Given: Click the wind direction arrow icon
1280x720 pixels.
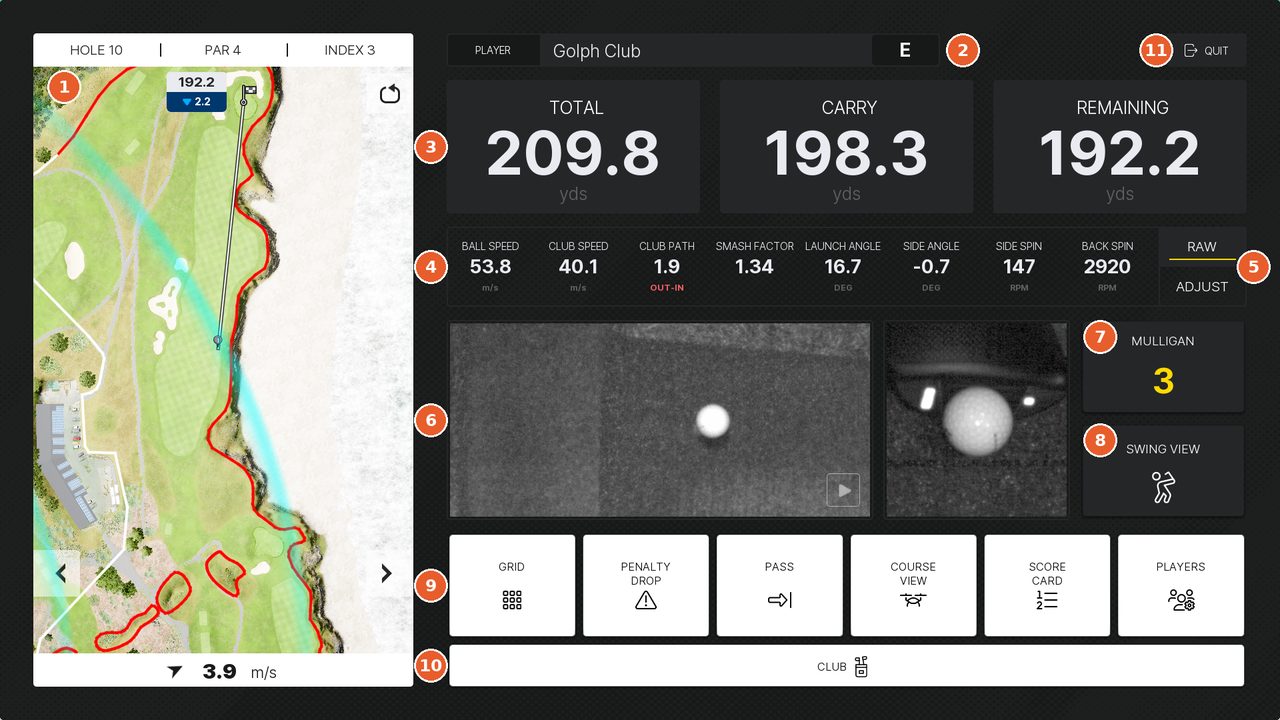Looking at the screenshot, I should [176, 672].
